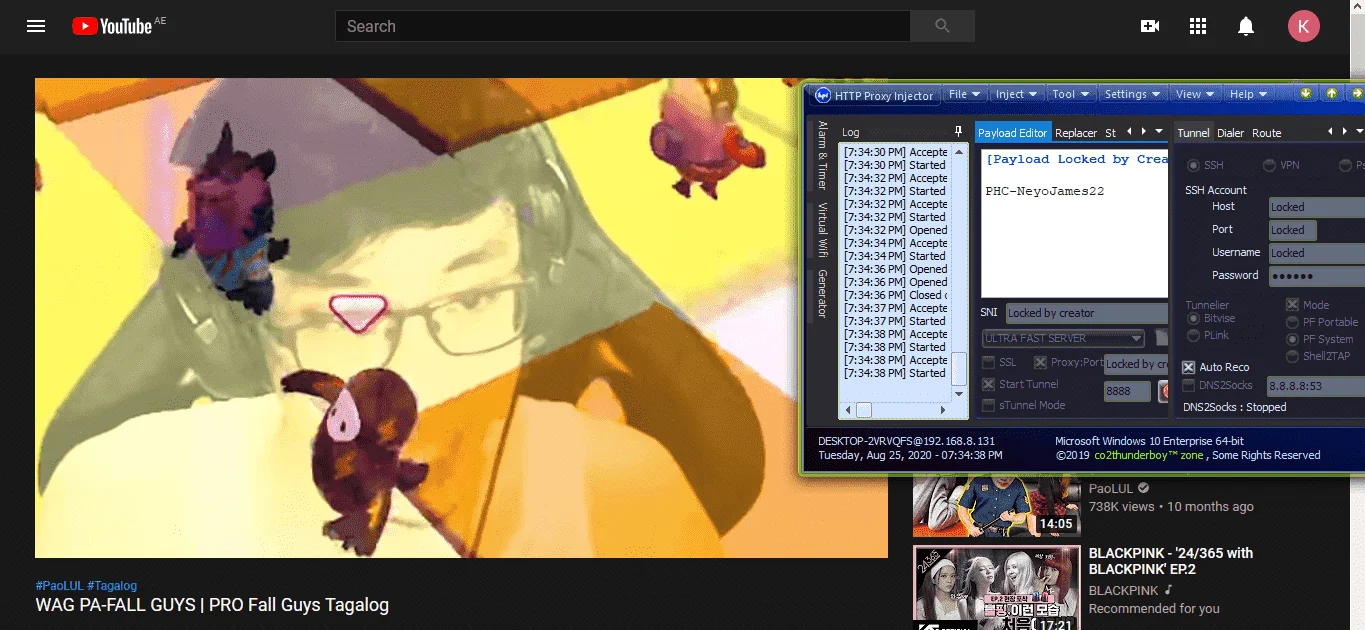Open the Settings dropdown menu
This screenshot has height=630, width=1365.
[1132, 94]
